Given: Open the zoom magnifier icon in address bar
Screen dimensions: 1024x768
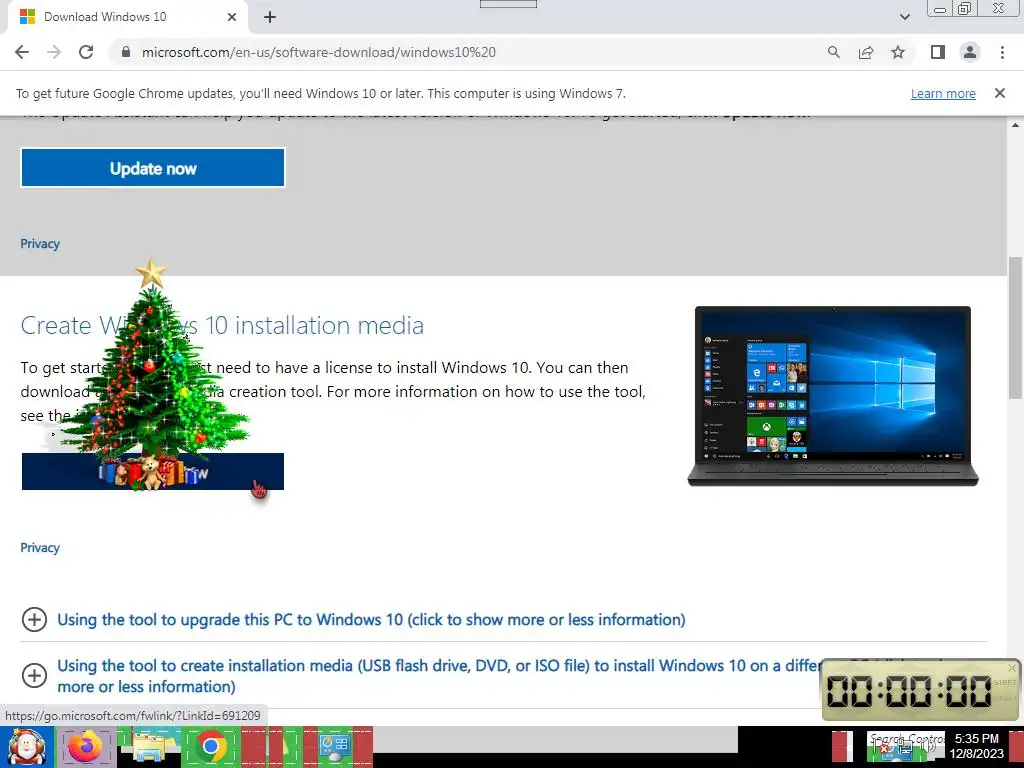Looking at the screenshot, I should [x=833, y=52].
